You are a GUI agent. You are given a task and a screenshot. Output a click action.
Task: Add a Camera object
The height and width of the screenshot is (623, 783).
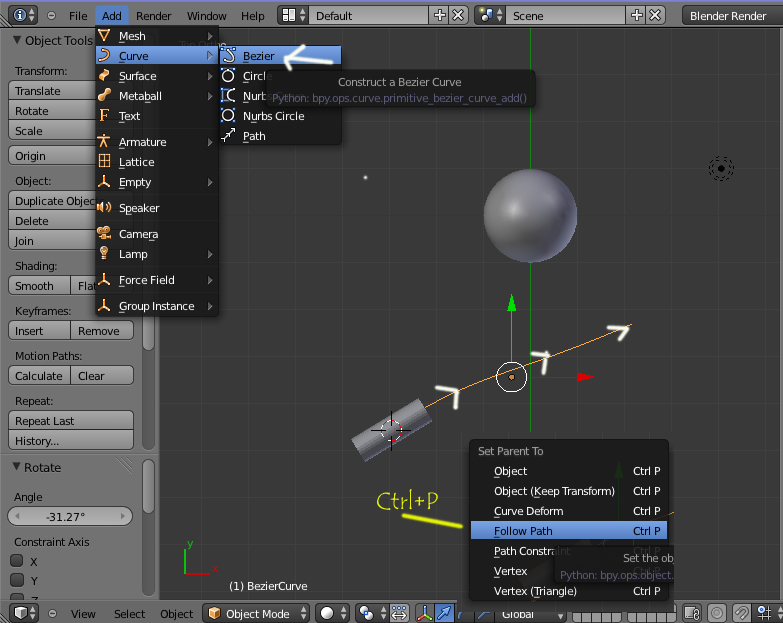point(157,234)
